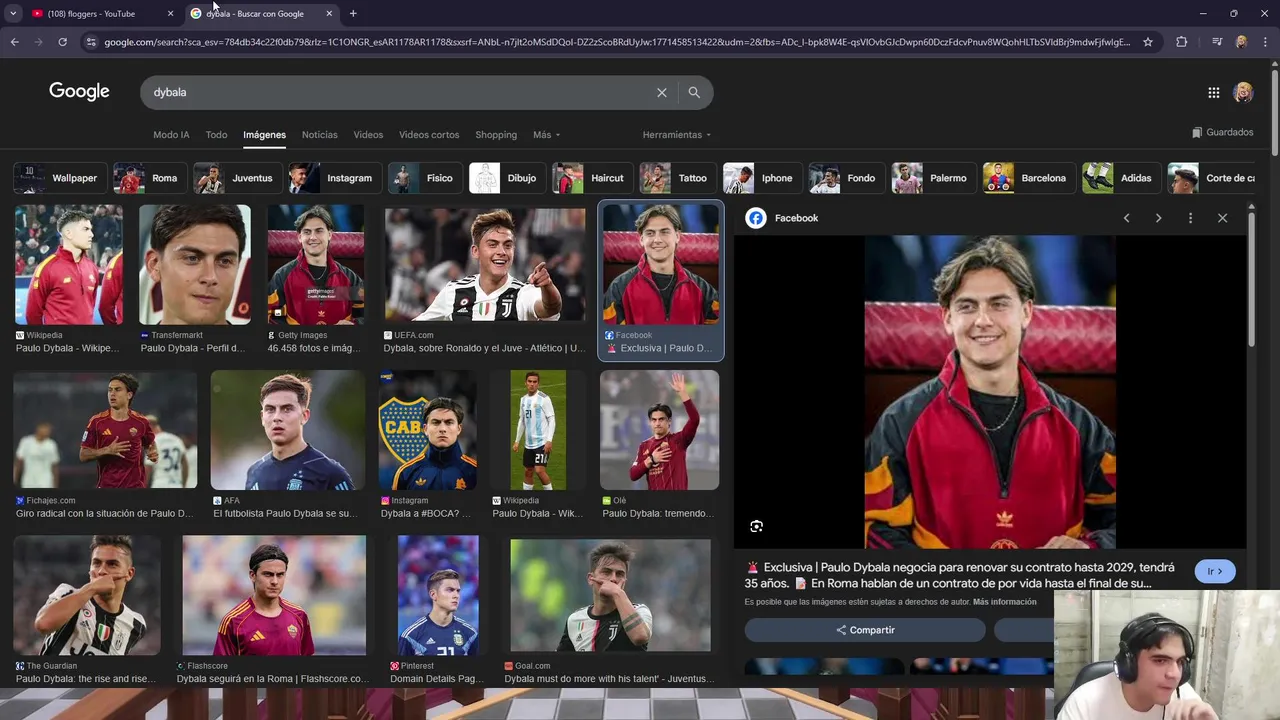Search image with Google Lens icon
This screenshot has width=1280, height=720.
[756, 526]
